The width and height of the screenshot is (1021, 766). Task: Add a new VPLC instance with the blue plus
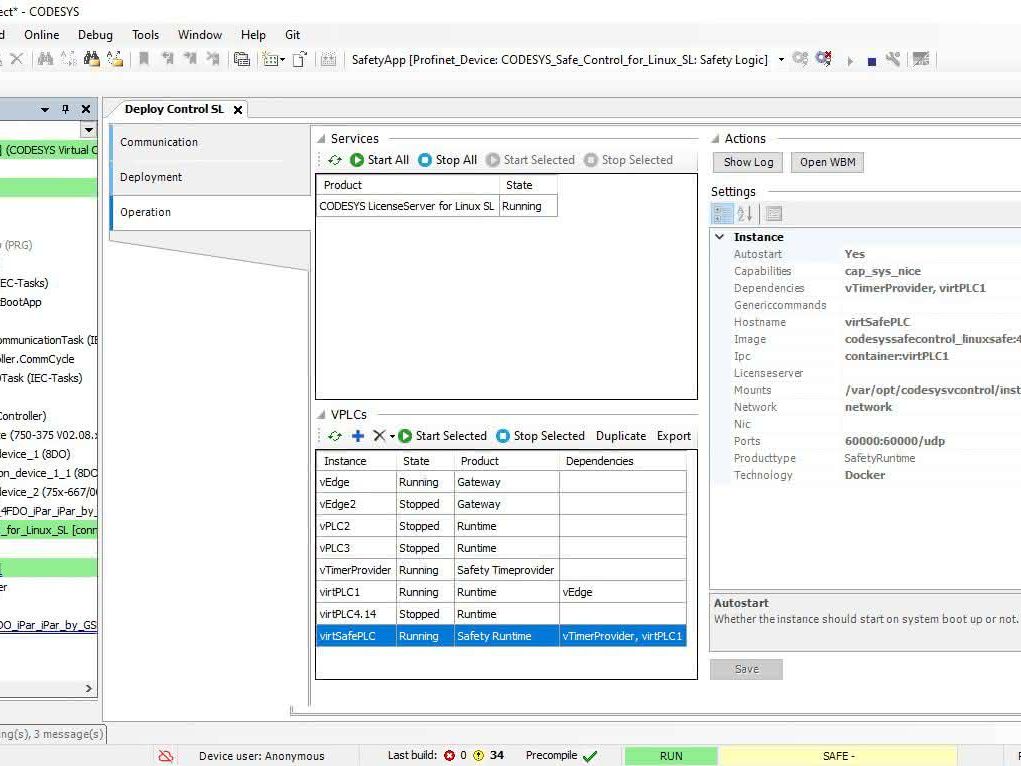click(357, 436)
